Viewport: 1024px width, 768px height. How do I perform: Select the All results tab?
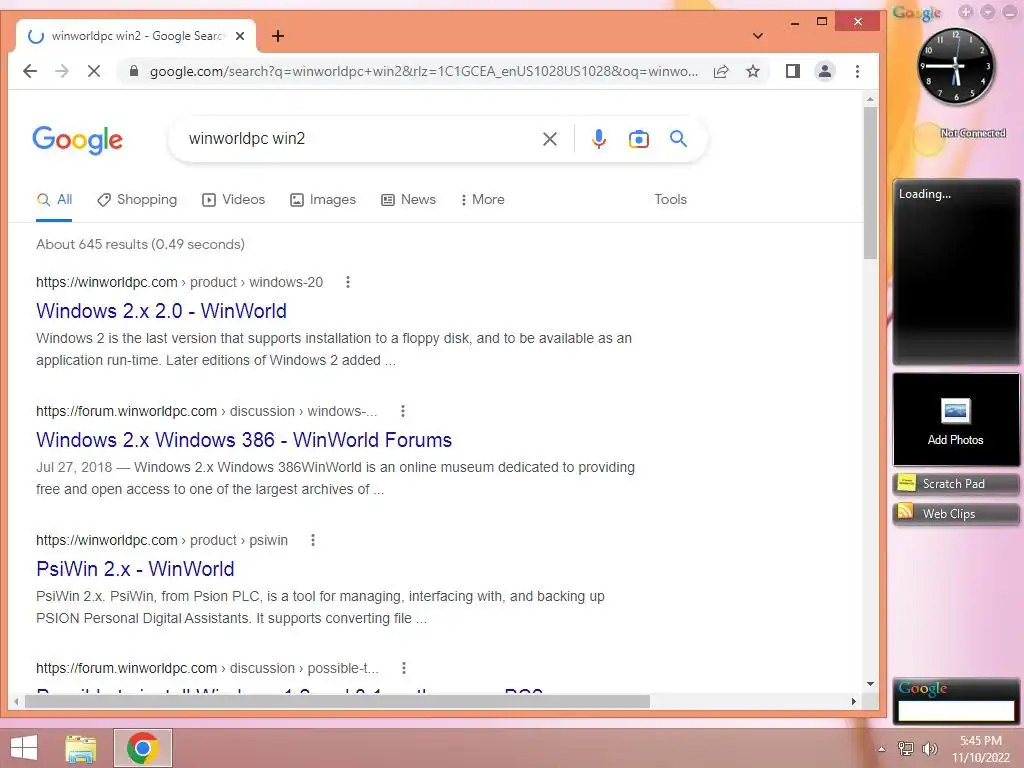tap(54, 199)
